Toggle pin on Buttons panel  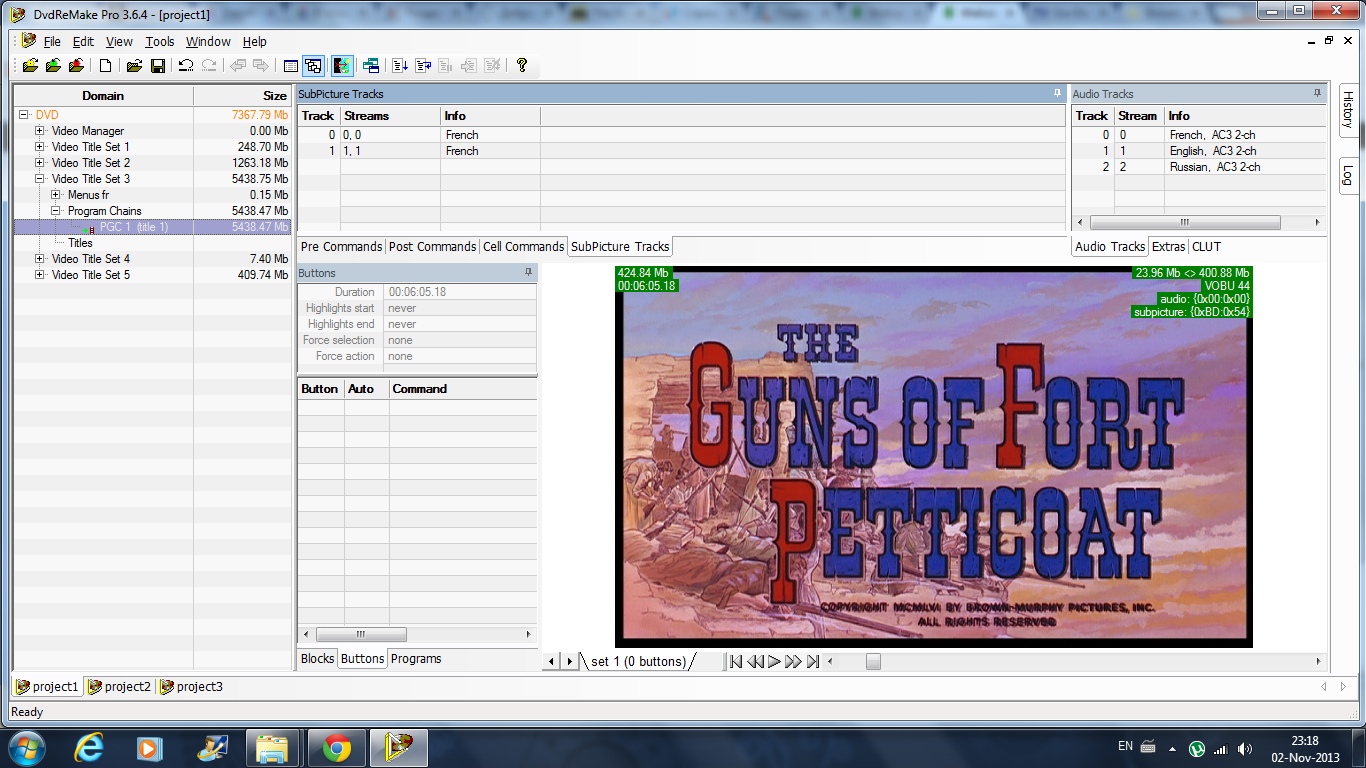(529, 272)
